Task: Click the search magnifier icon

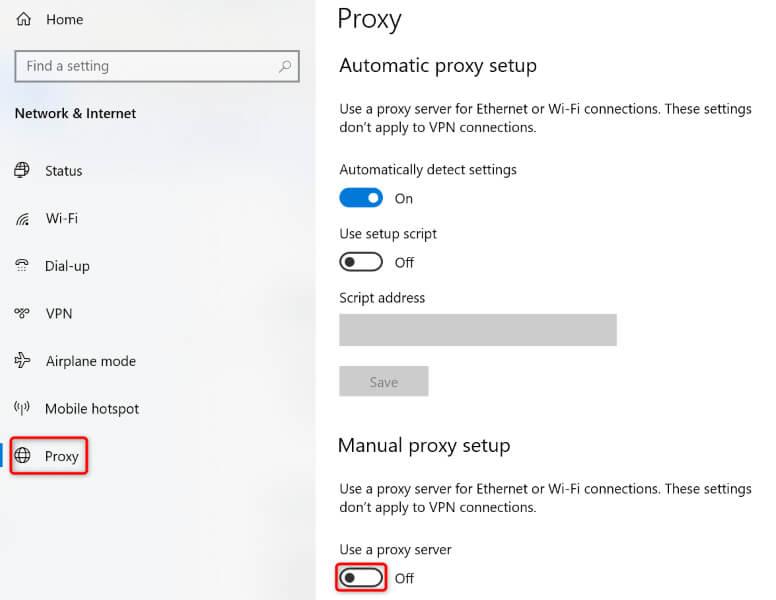Action: click(285, 67)
